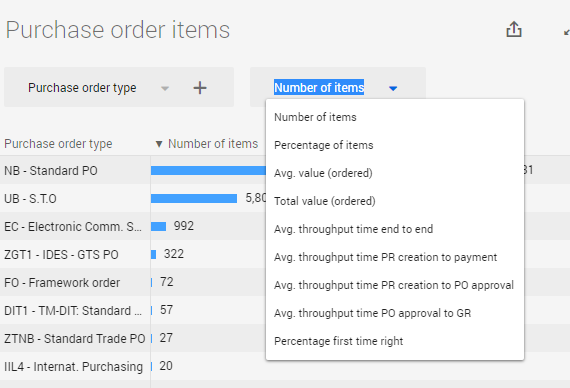
Task: Add a dimension with plus icon
Action: point(200,88)
